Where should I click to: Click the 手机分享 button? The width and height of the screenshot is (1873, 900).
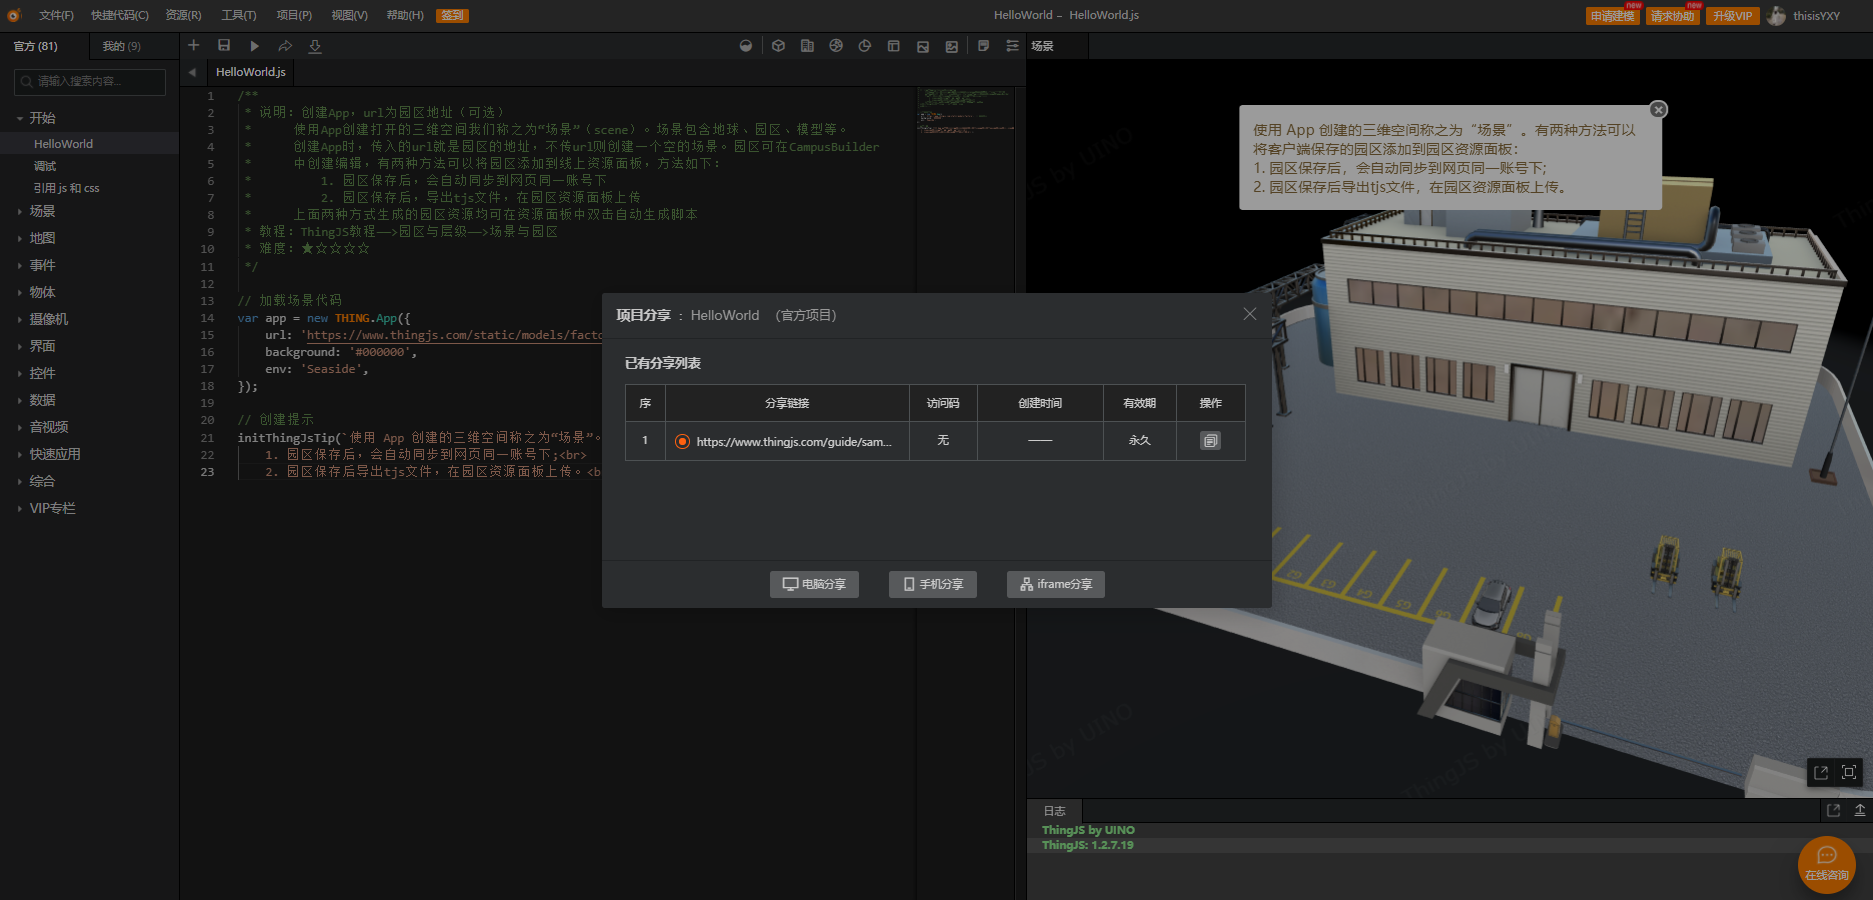[933, 584]
